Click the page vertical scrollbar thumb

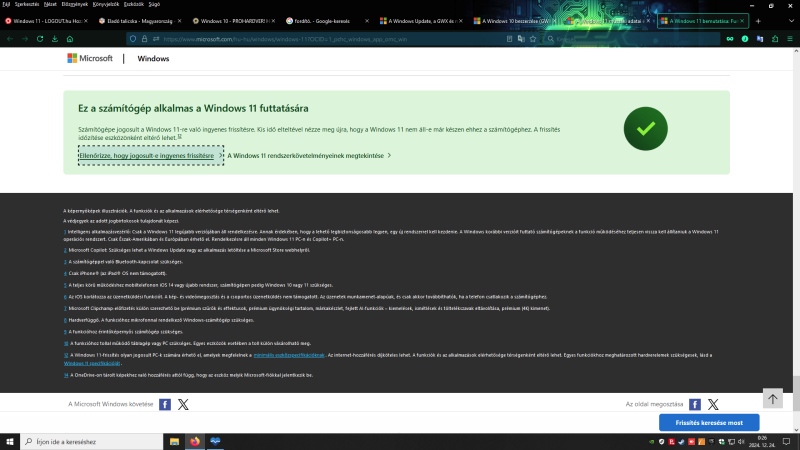[796, 391]
